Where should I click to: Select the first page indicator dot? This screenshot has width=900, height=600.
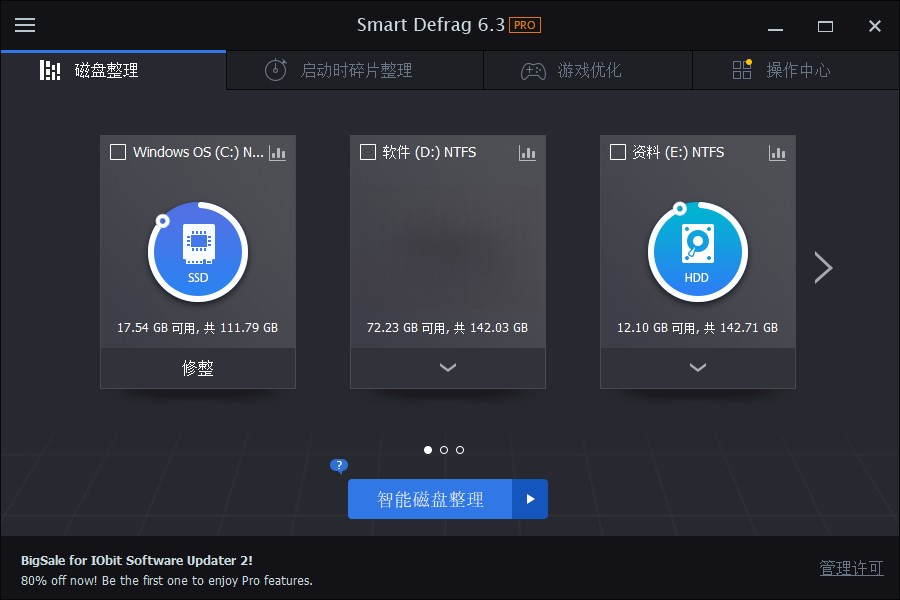coord(428,450)
